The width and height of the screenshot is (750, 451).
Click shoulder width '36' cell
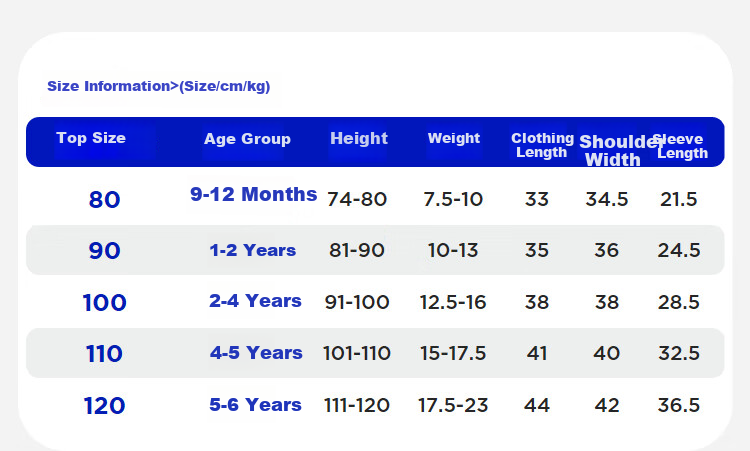click(607, 250)
